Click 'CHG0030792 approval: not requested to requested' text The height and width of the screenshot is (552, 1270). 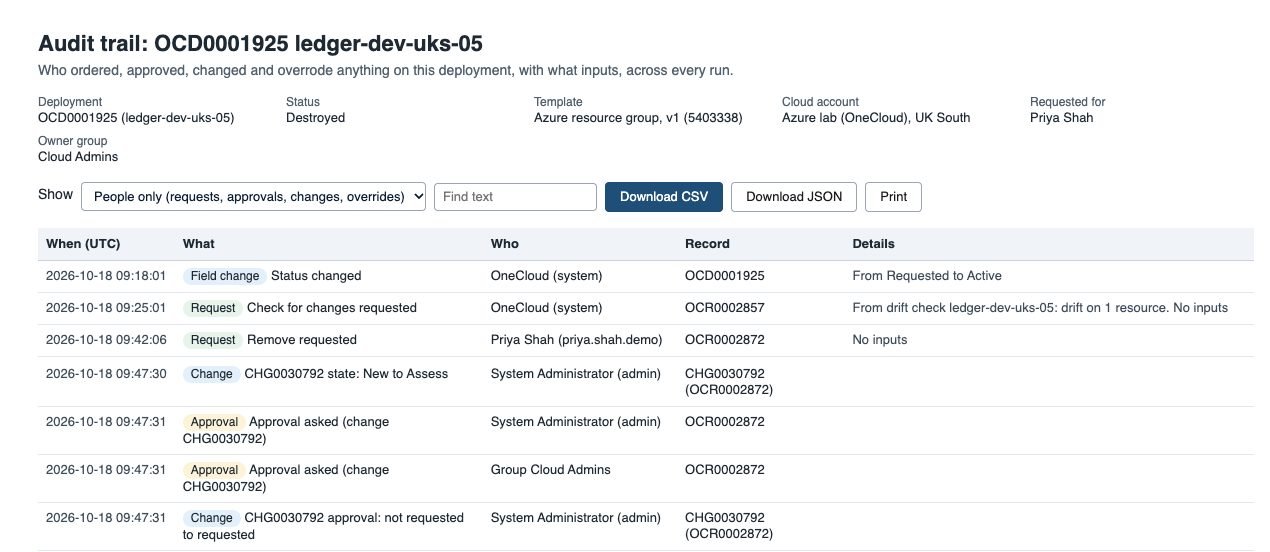click(x=324, y=526)
